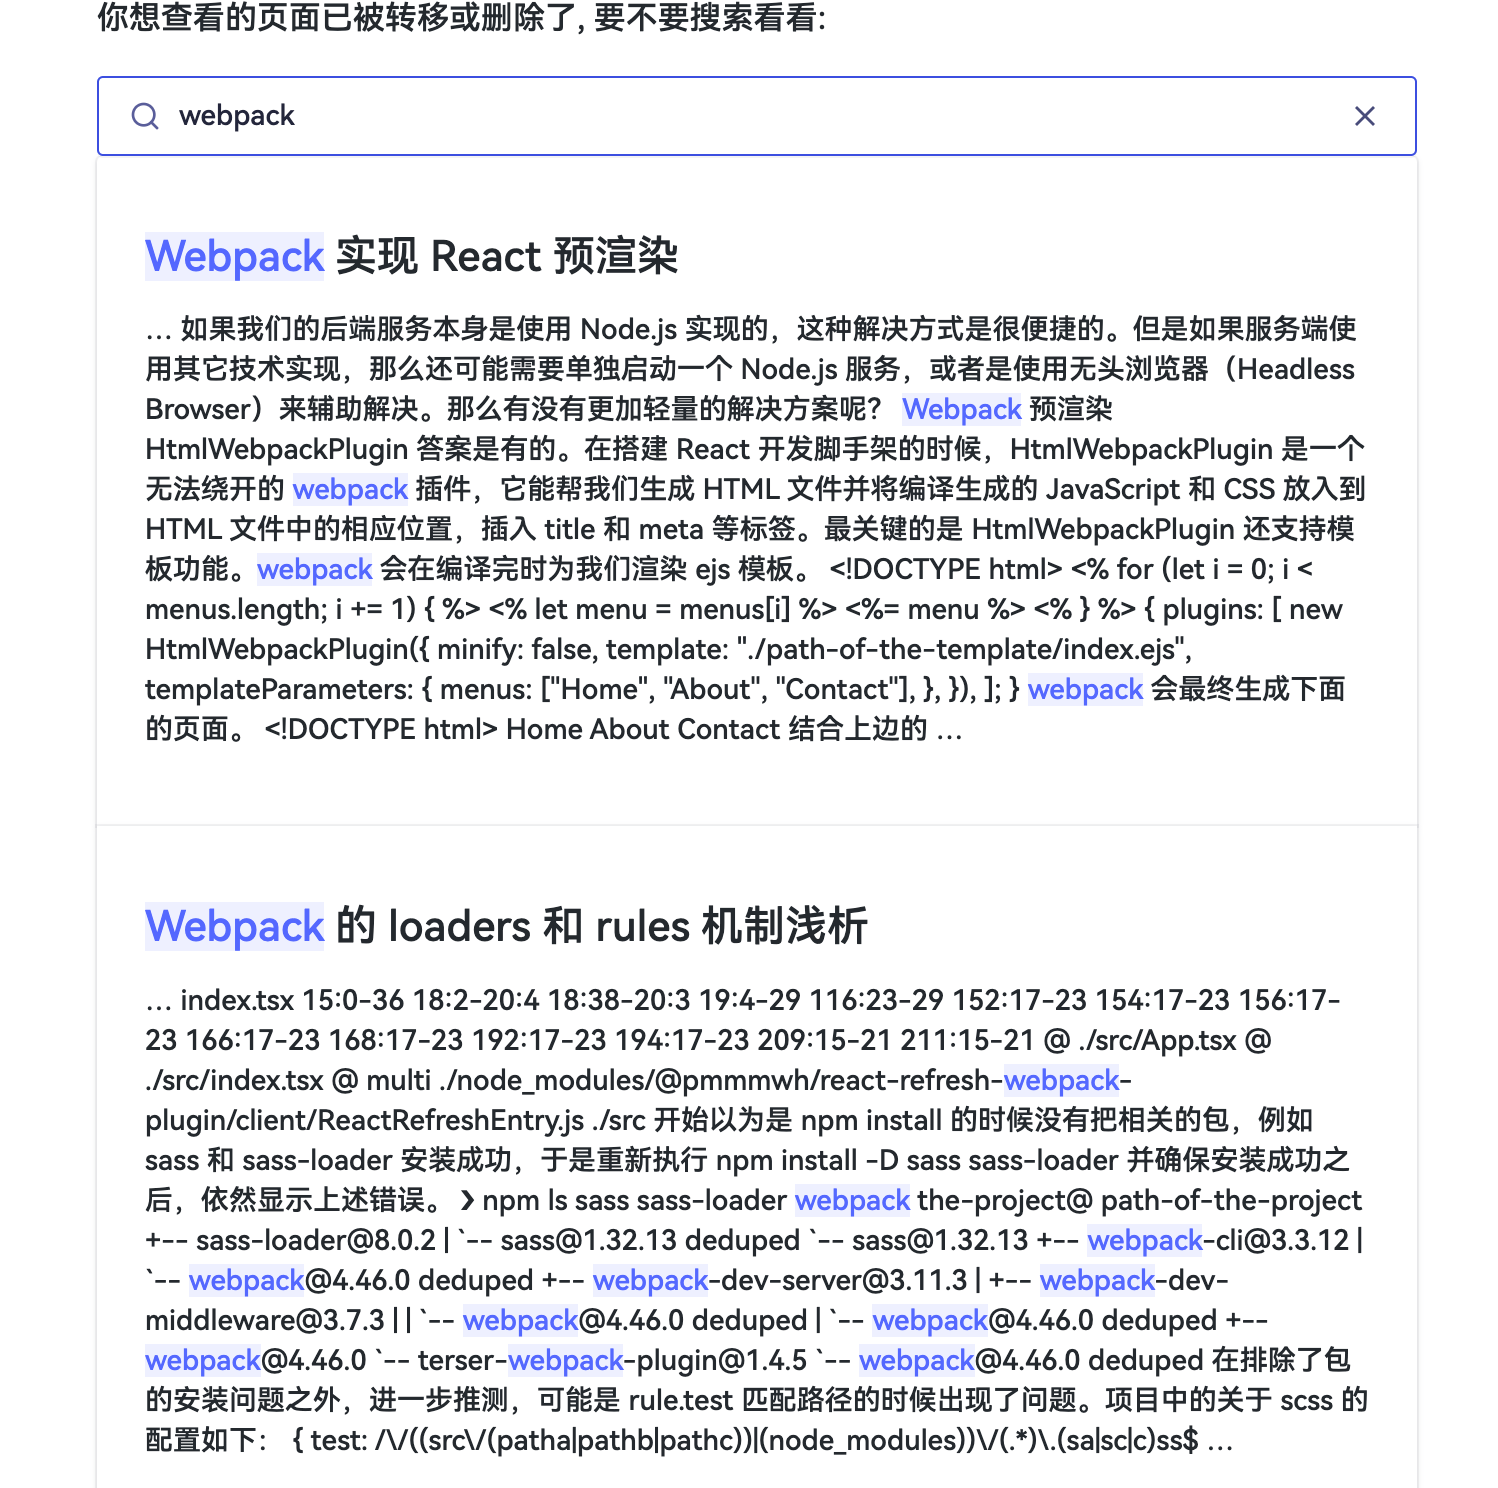Click the first result's excerpt paragraph about HtmlWebpackPlugin
1498x1488 pixels.
click(756, 529)
